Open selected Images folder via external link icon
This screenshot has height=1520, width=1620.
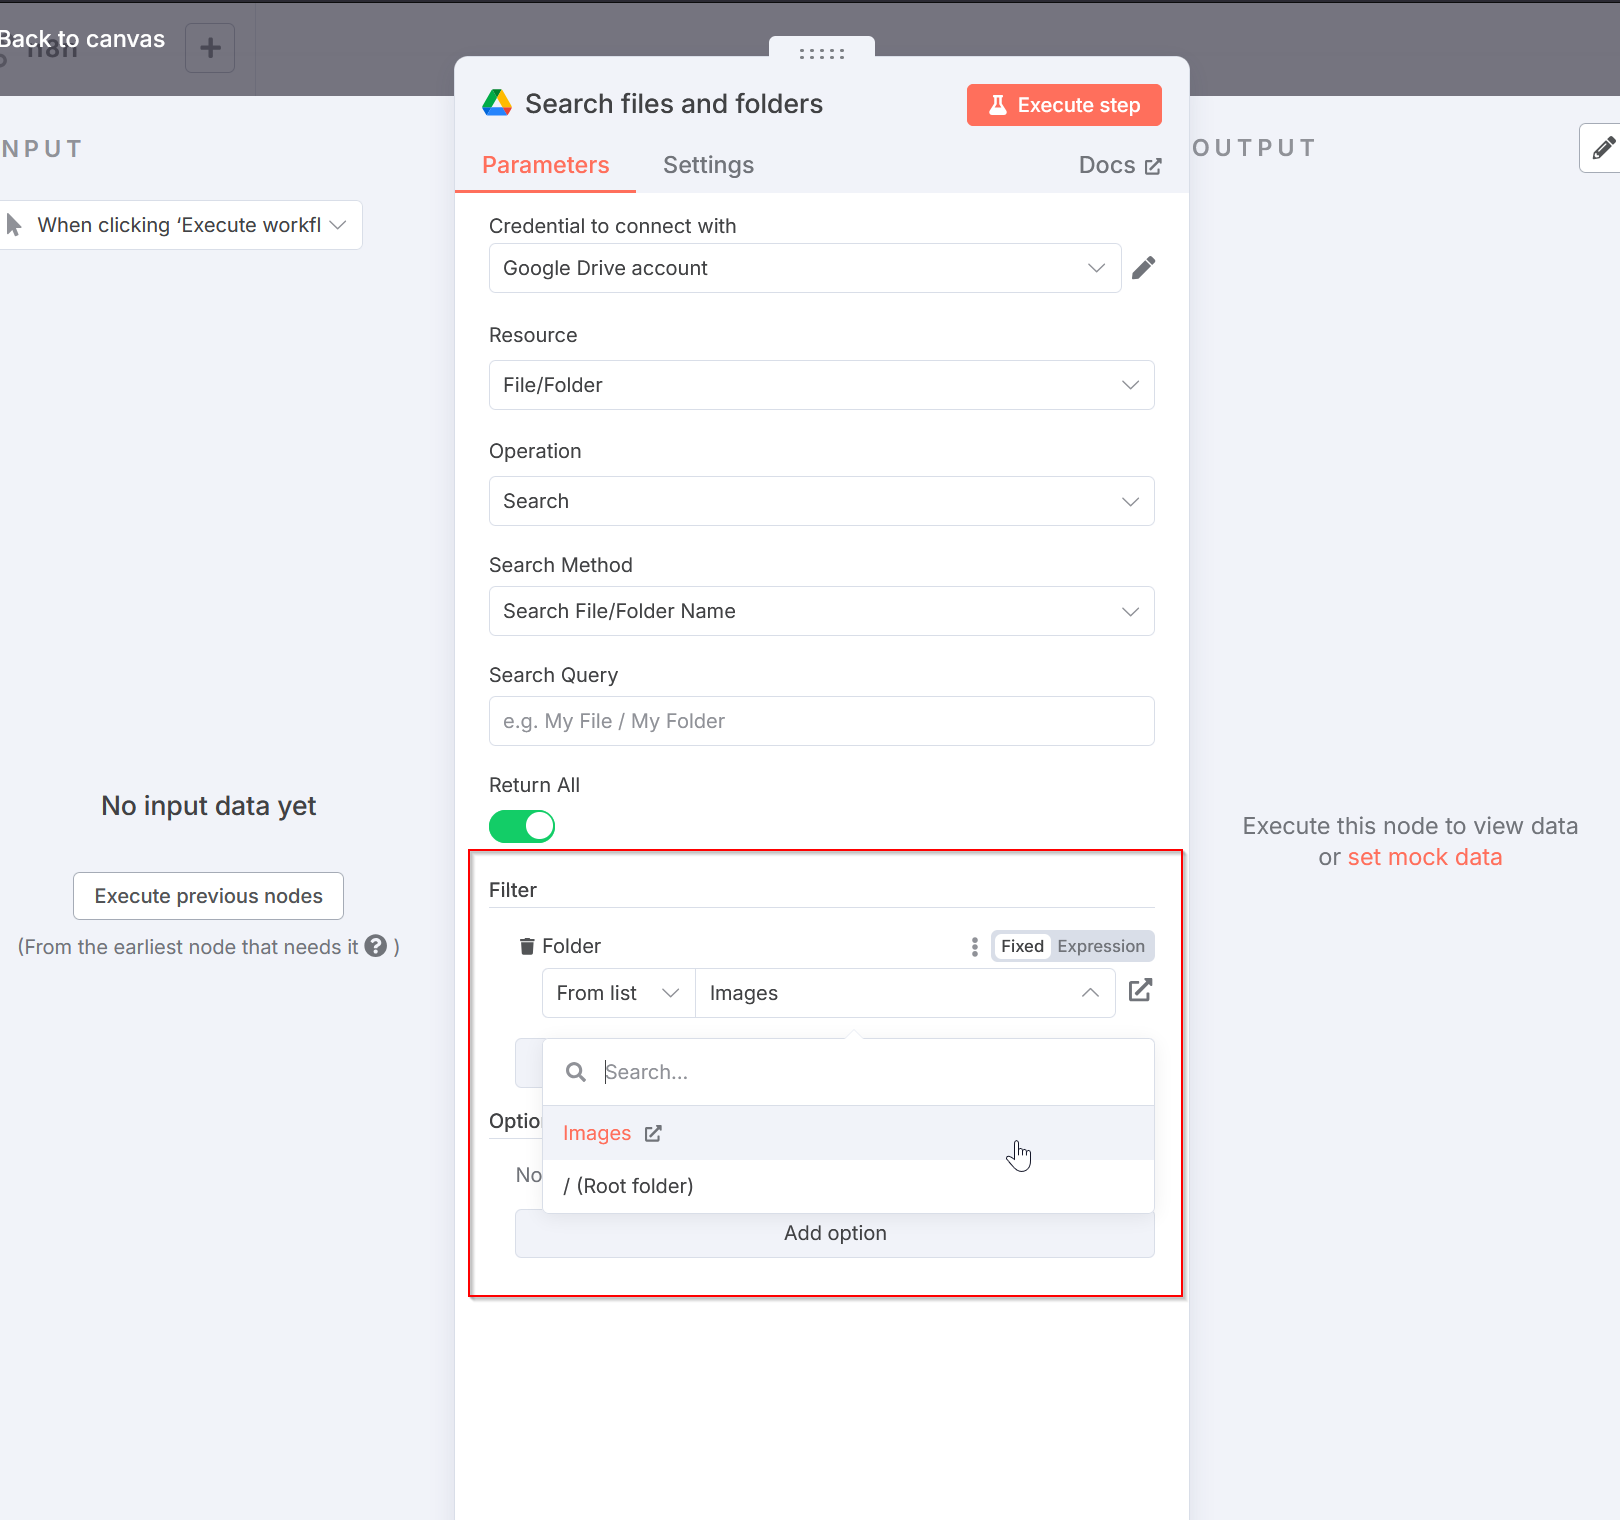[x=1140, y=991]
